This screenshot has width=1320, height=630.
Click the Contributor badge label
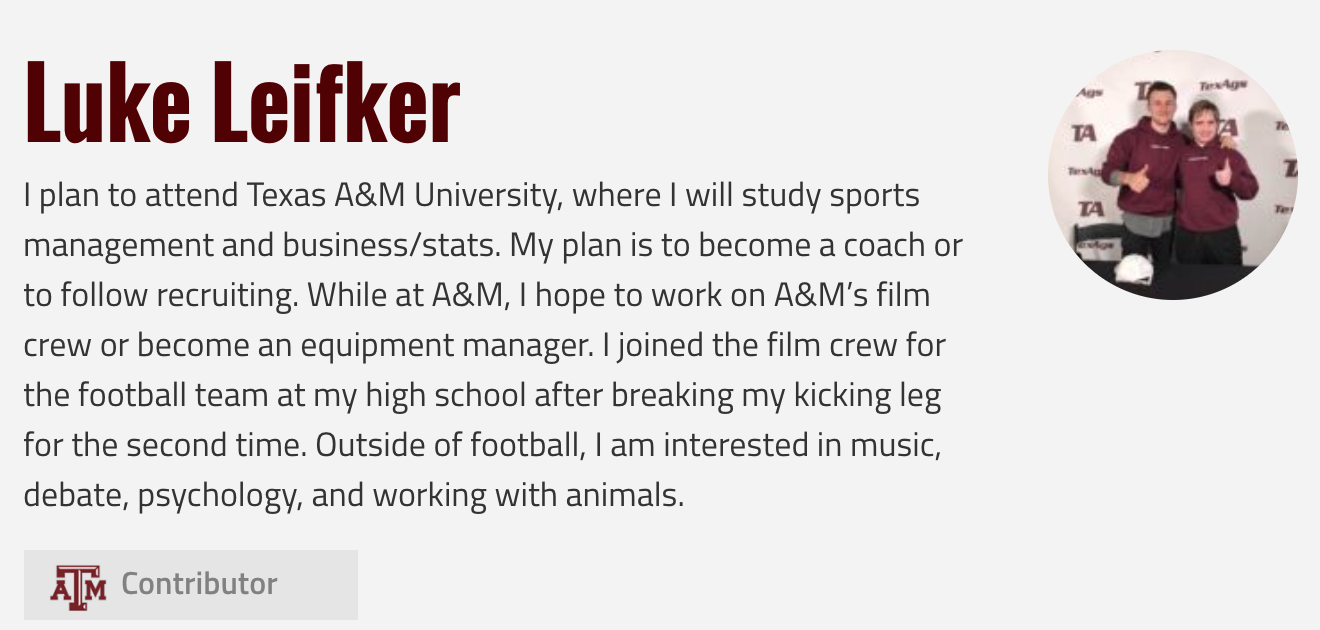(199, 584)
